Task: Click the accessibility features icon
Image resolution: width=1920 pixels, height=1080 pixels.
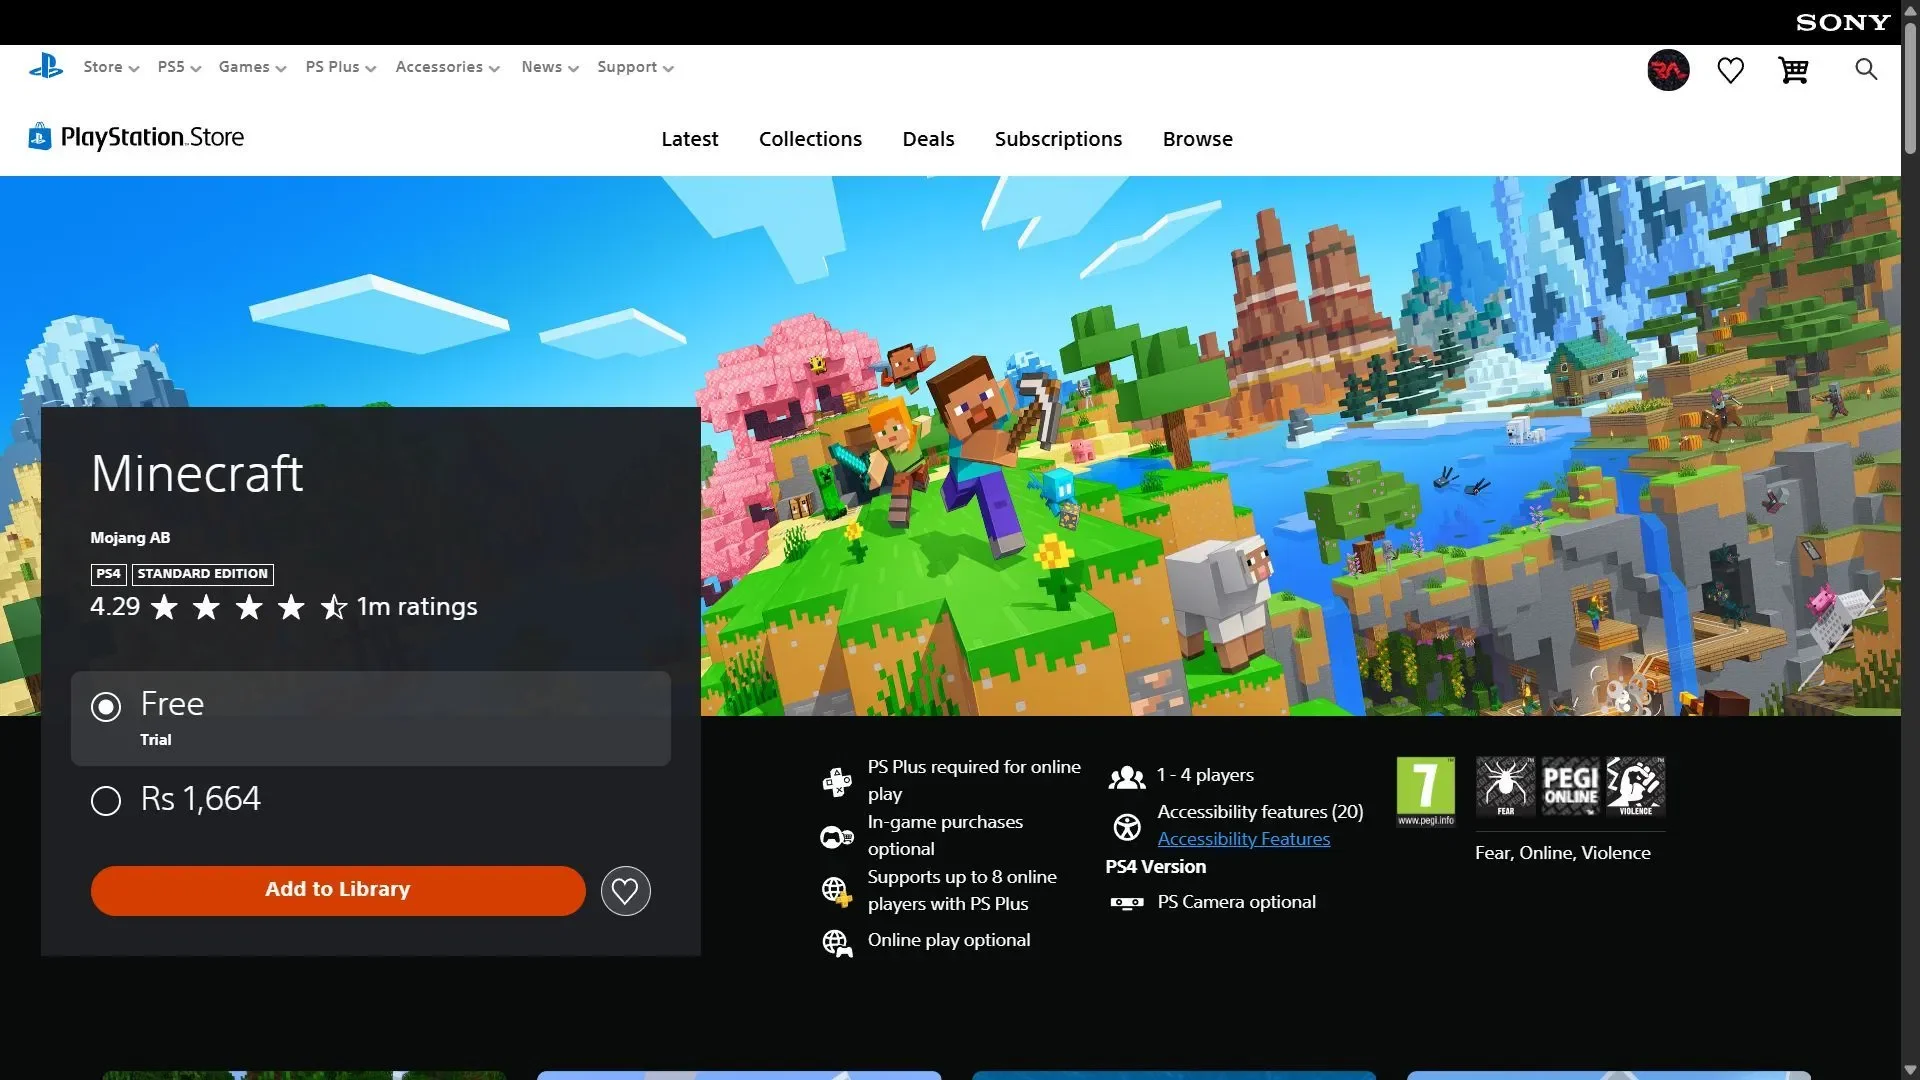Action: [1127, 827]
